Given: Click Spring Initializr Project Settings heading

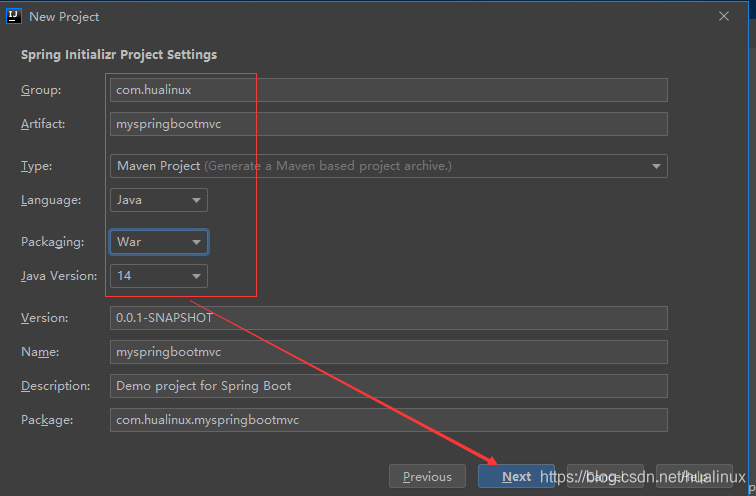Looking at the screenshot, I should [119, 55].
